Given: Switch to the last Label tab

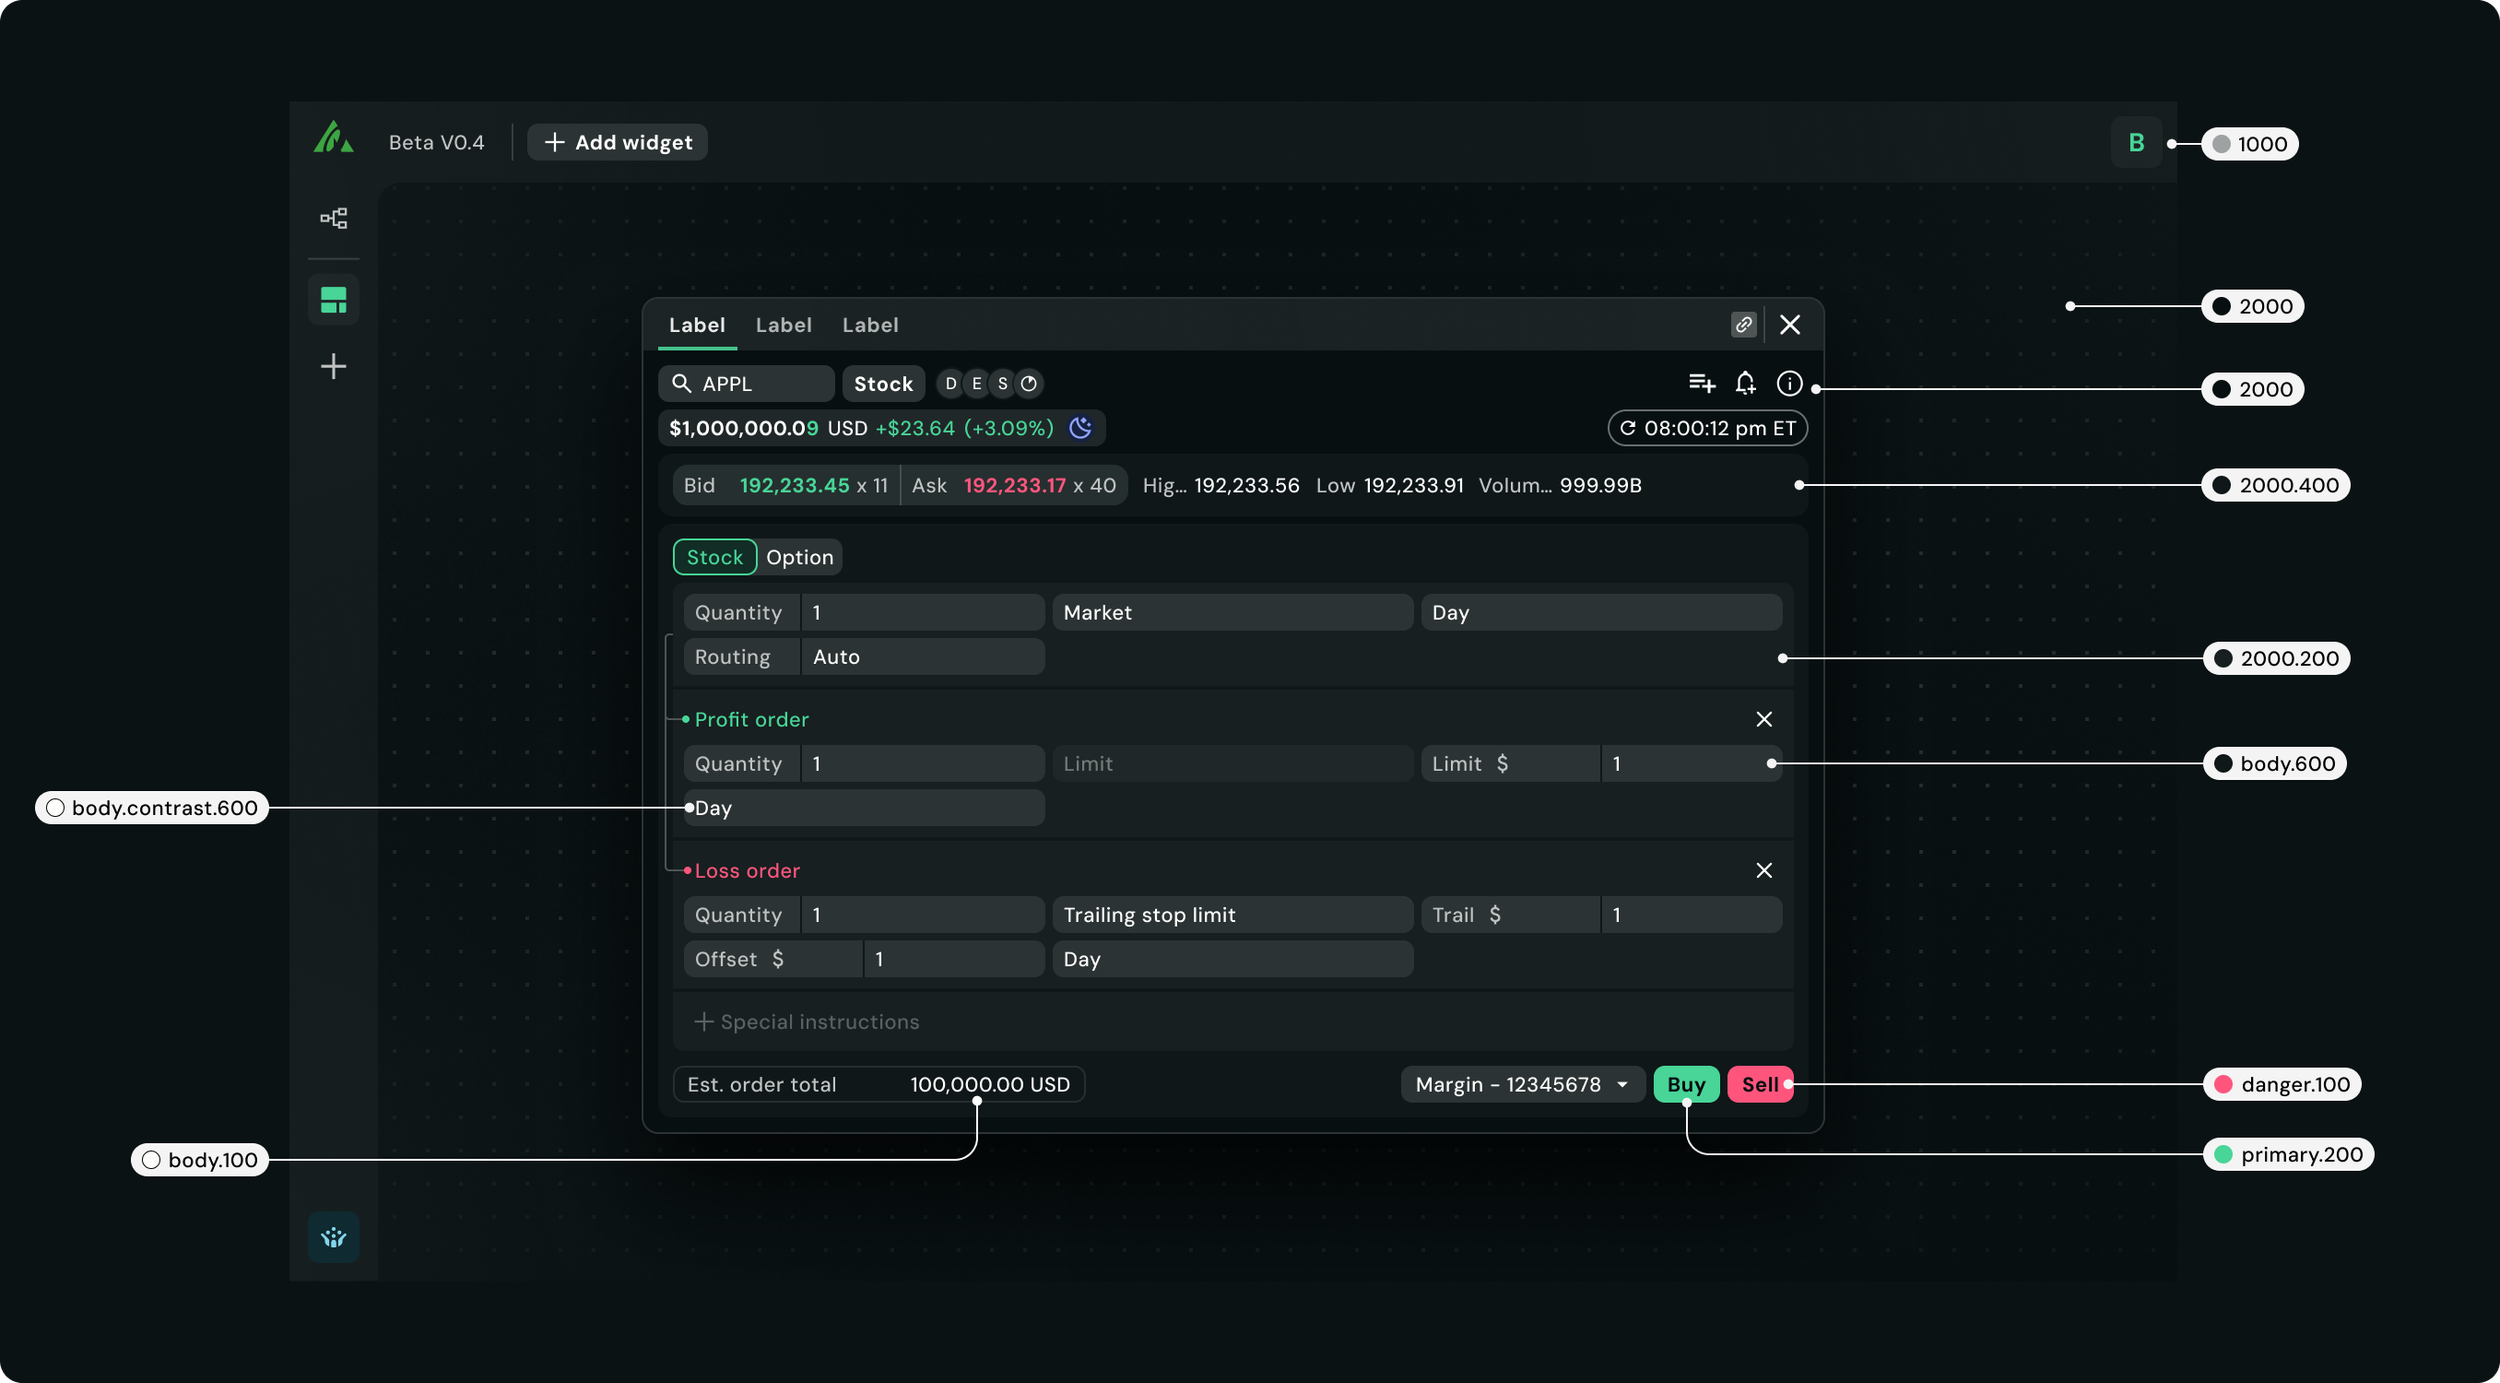Looking at the screenshot, I should tap(870, 325).
